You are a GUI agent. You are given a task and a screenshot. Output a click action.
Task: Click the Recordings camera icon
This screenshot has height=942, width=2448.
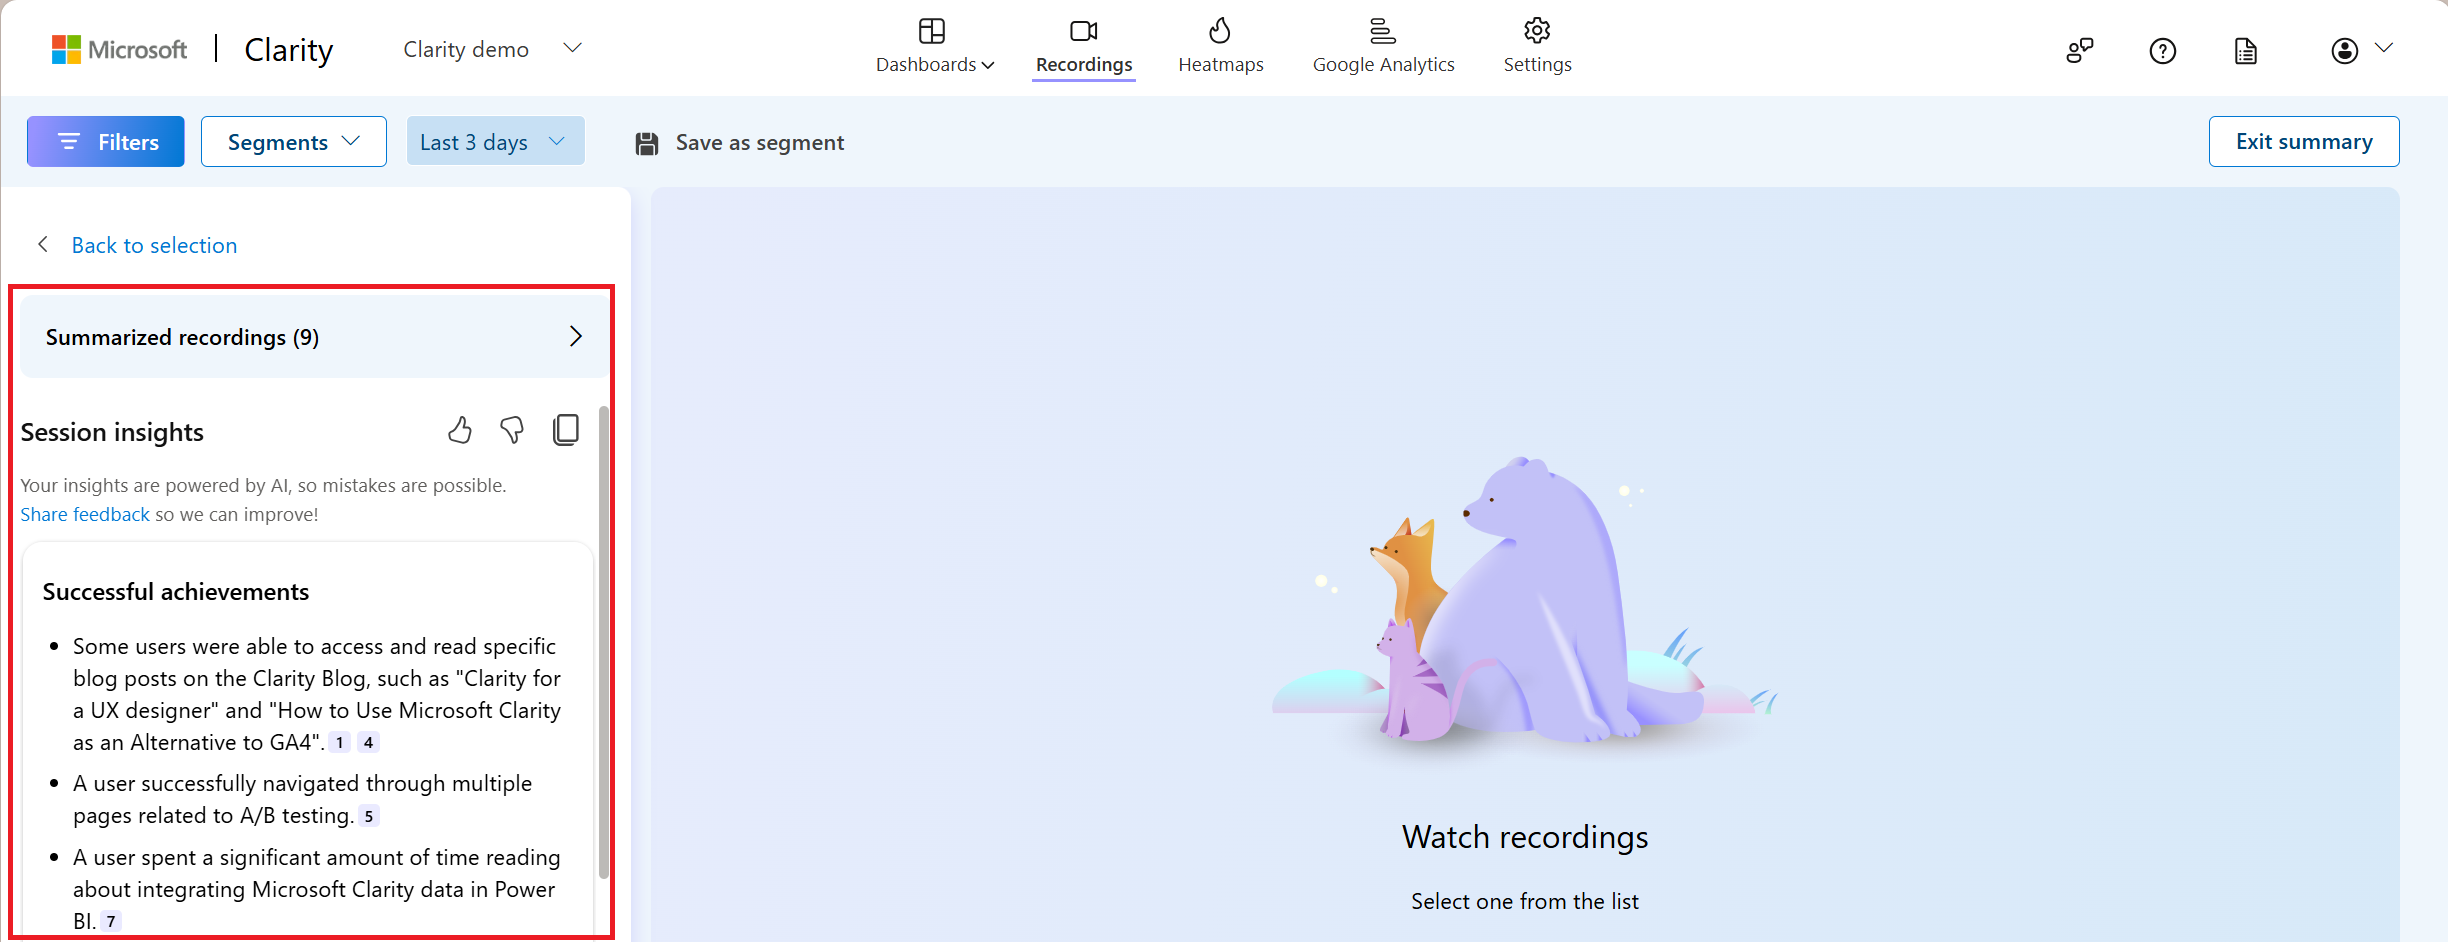tap(1084, 31)
